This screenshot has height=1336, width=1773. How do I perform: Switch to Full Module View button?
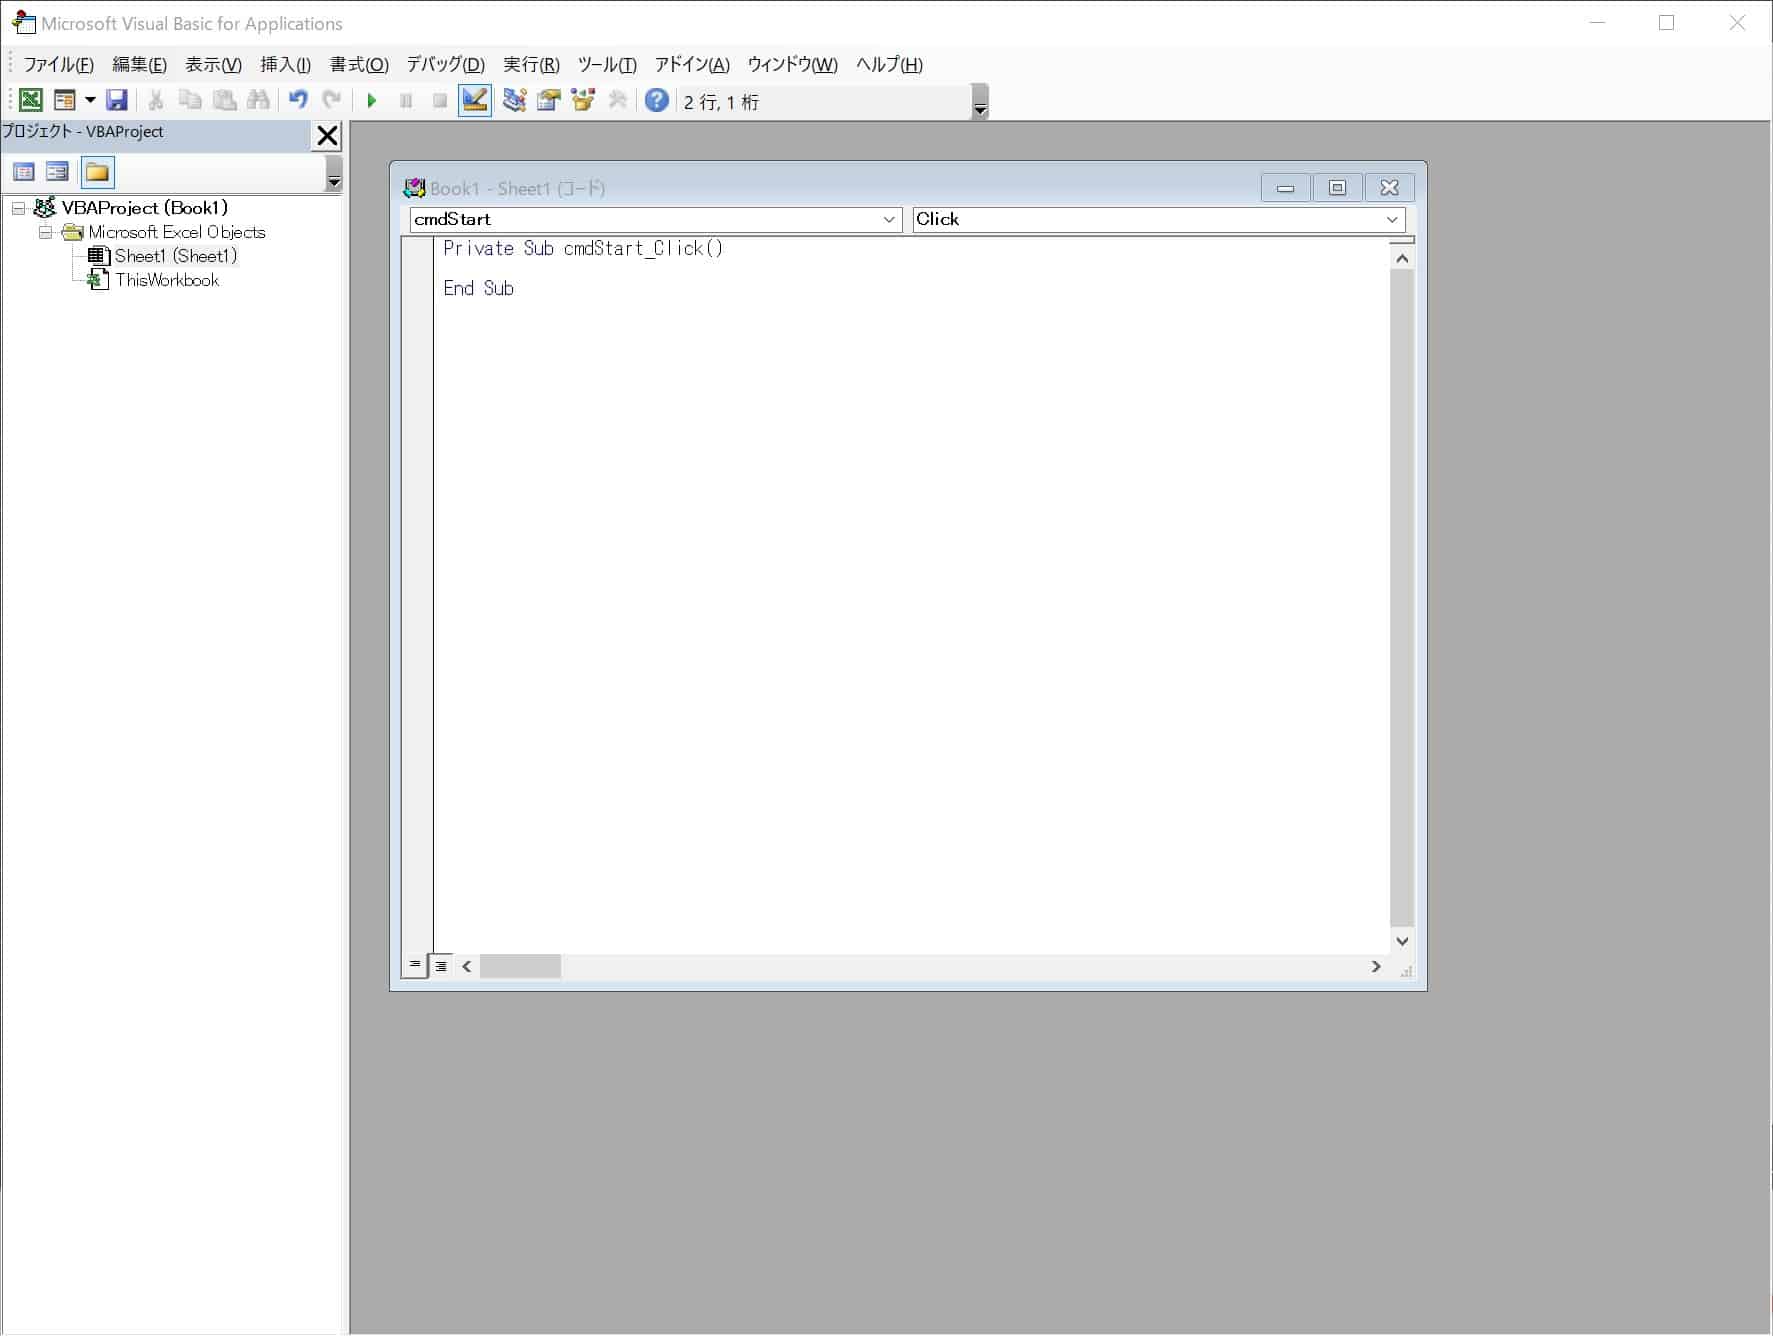(x=441, y=966)
